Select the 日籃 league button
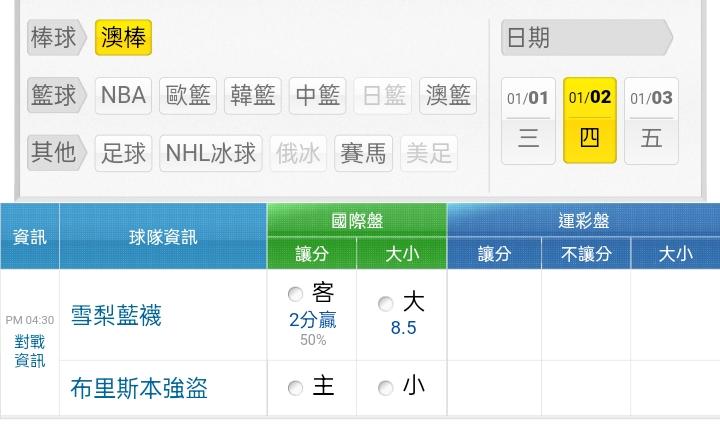Viewport: 720px width, 425px height. point(382,95)
